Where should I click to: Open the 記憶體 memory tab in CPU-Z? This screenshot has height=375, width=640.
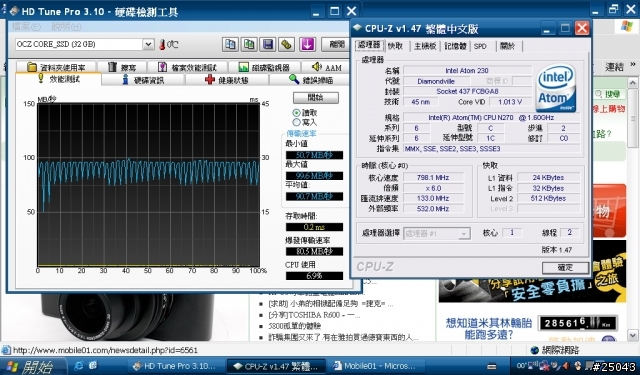[455, 46]
